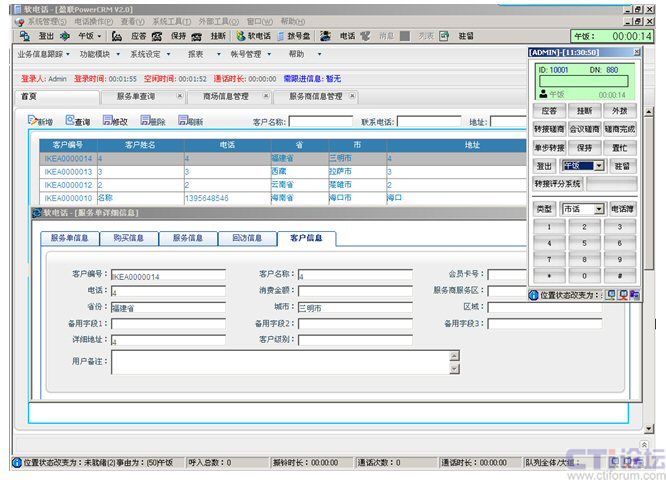Click the 新增 (add) icon in the record toolbar

[x=34, y=121]
